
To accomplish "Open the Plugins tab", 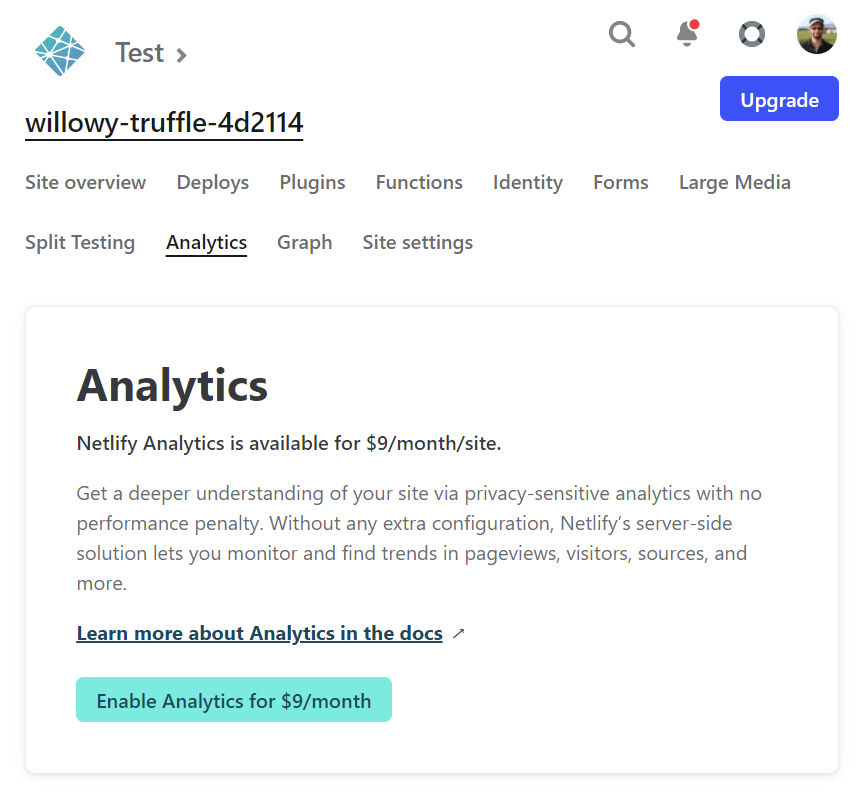I will (313, 182).
